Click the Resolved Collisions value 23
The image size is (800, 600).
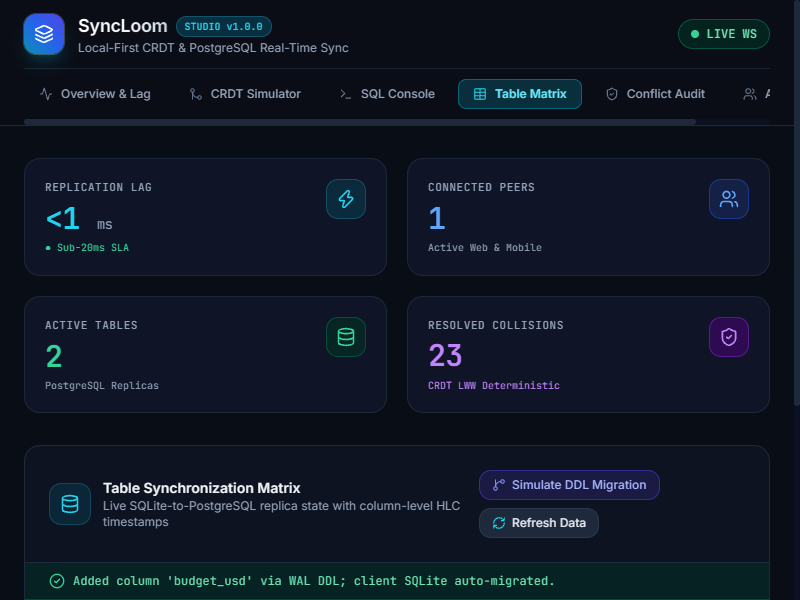[x=445, y=355]
